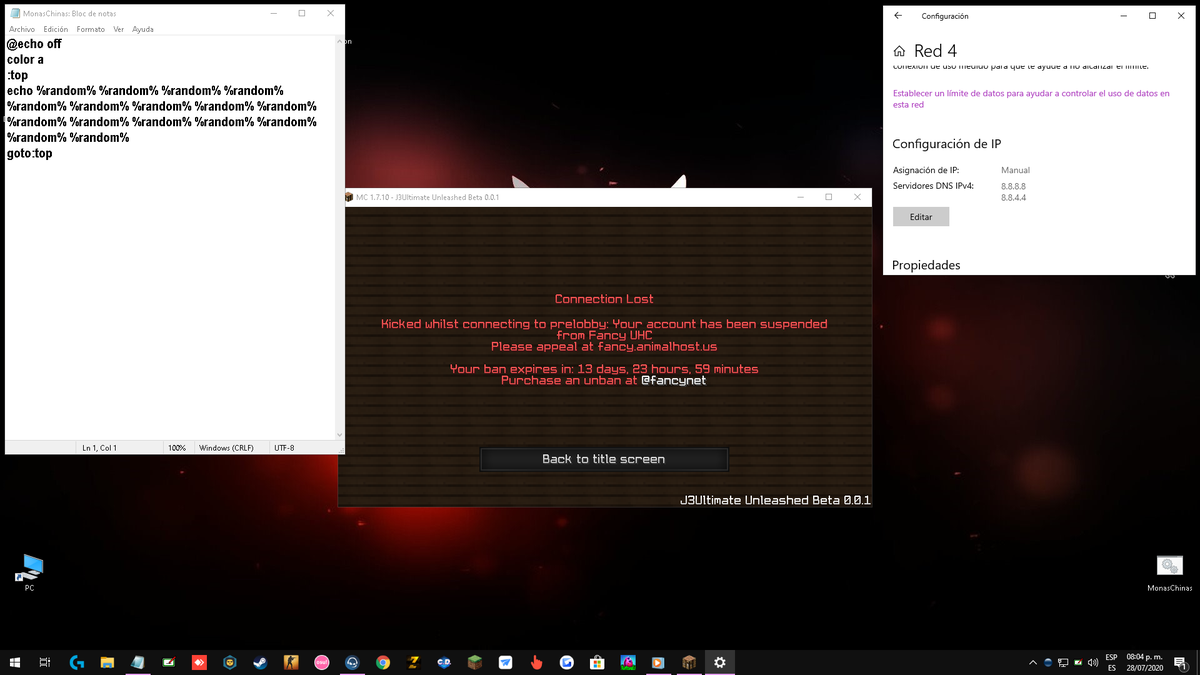The width and height of the screenshot is (1200, 675).
Task: Open the Formato menu in Notepad
Action: (x=91, y=29)
